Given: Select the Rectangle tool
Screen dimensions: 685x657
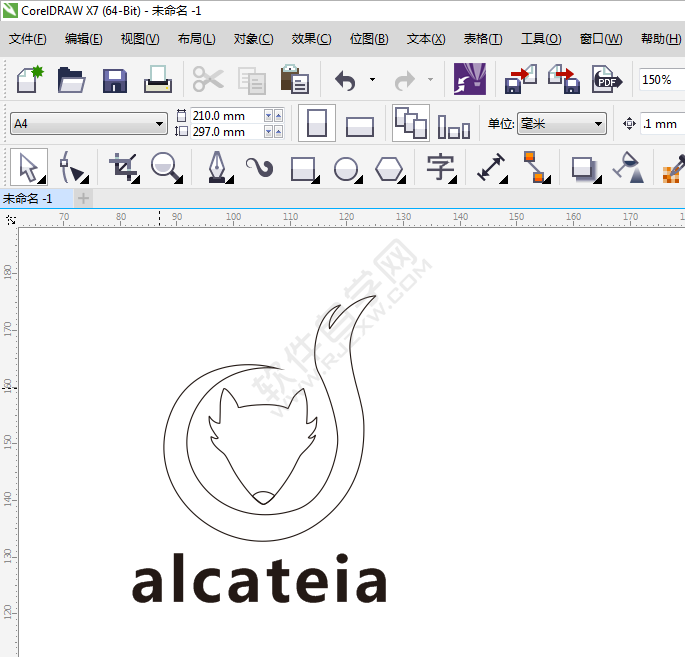Looking at the screenshot, I should click(x=304, y=169).
